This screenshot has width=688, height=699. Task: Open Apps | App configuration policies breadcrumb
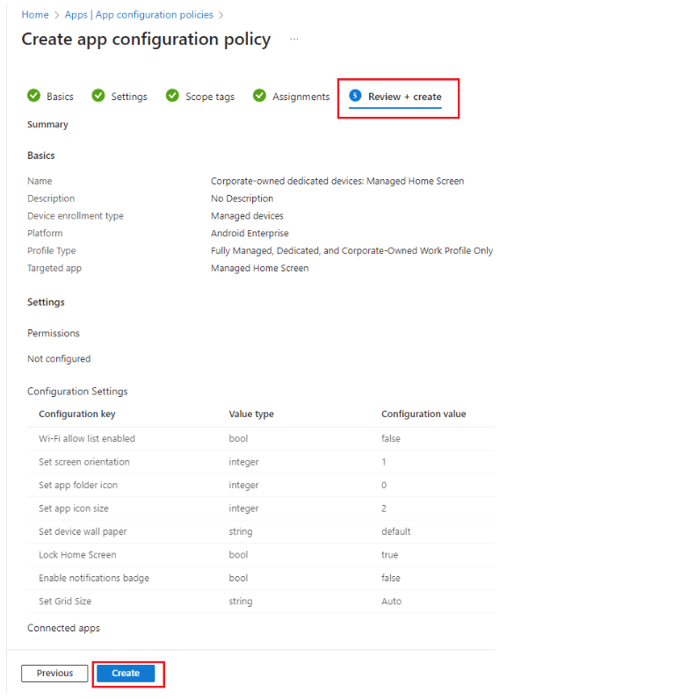click(139, 15)
